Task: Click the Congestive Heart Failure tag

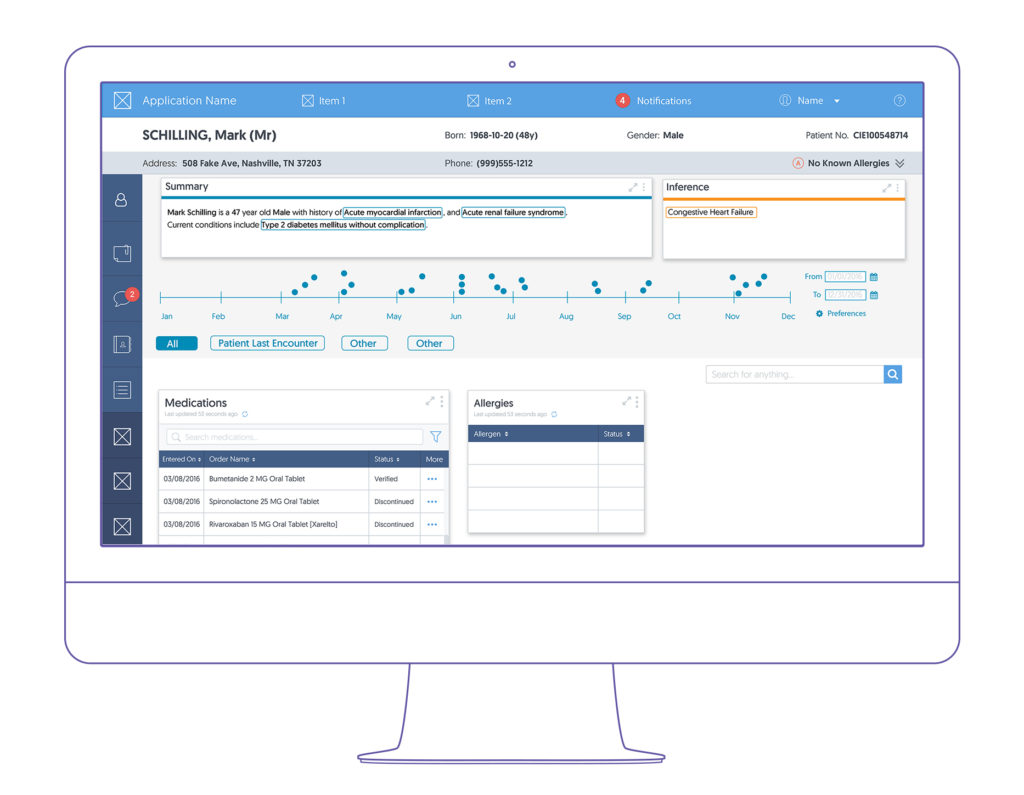Action: point(710,212)
